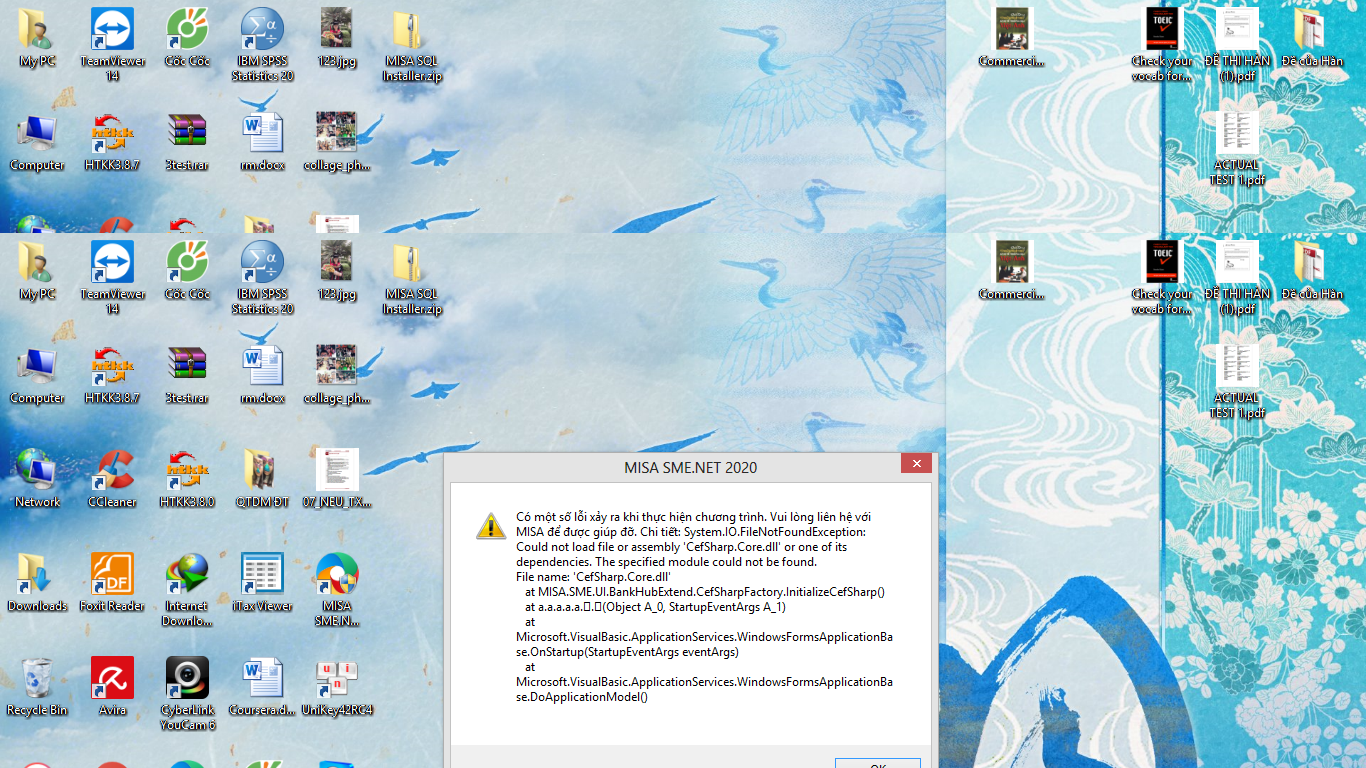This screenshot has width=1366, height=768.
Task: Select the Coursera Word document icon
Action: (262, 686)
